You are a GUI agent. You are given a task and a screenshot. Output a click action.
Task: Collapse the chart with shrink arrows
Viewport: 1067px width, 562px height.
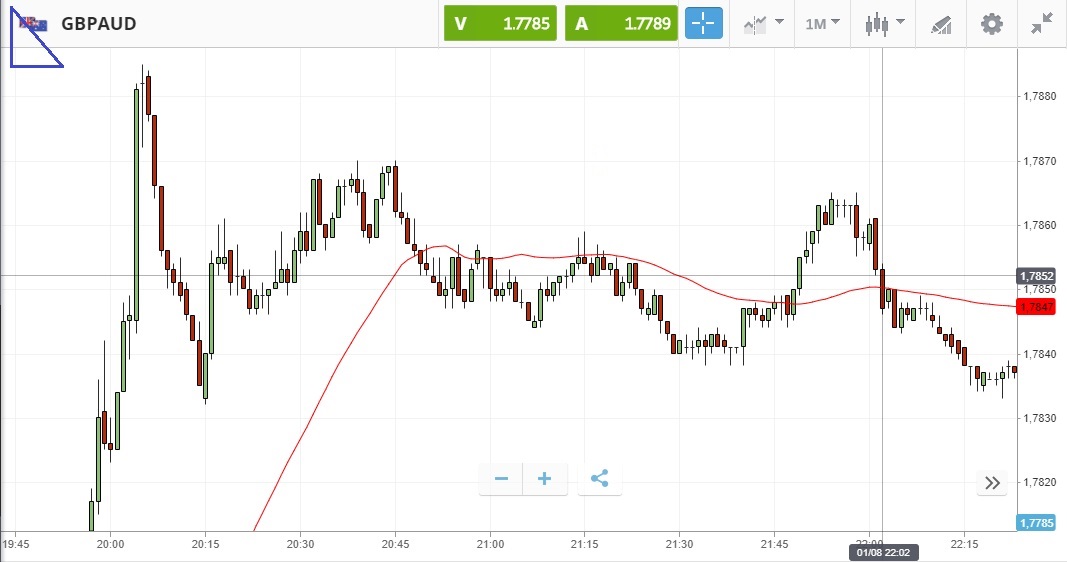point(1040,23)
